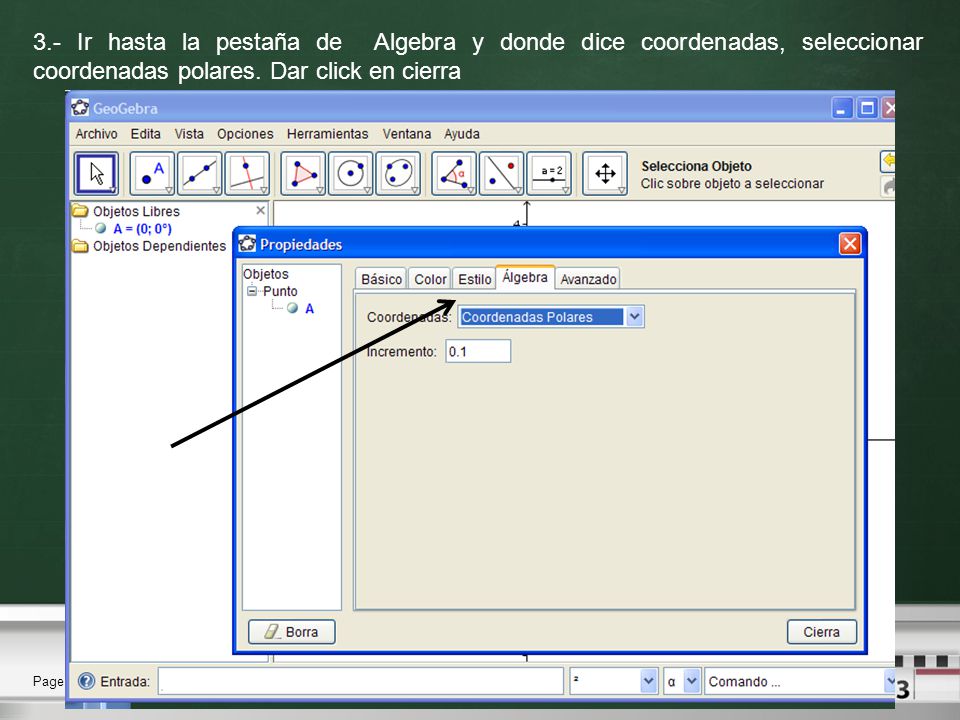
Task: Select the Perpendicular line tool
Action: pyautogui.click(x=247, y=173)
